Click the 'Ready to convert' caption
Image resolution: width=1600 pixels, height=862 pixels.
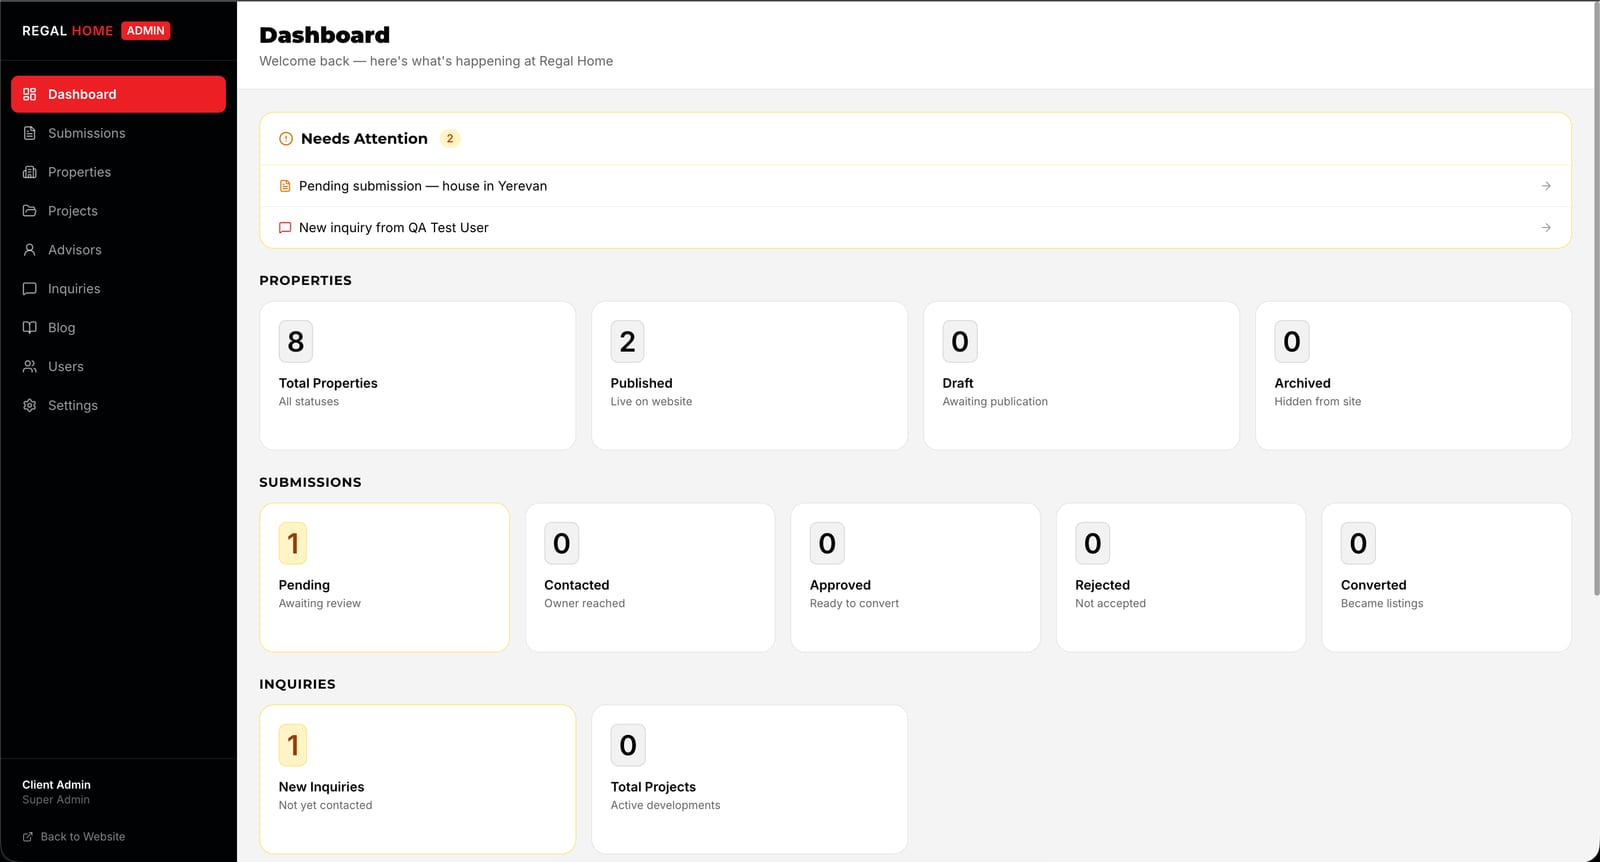pos(854,604)
